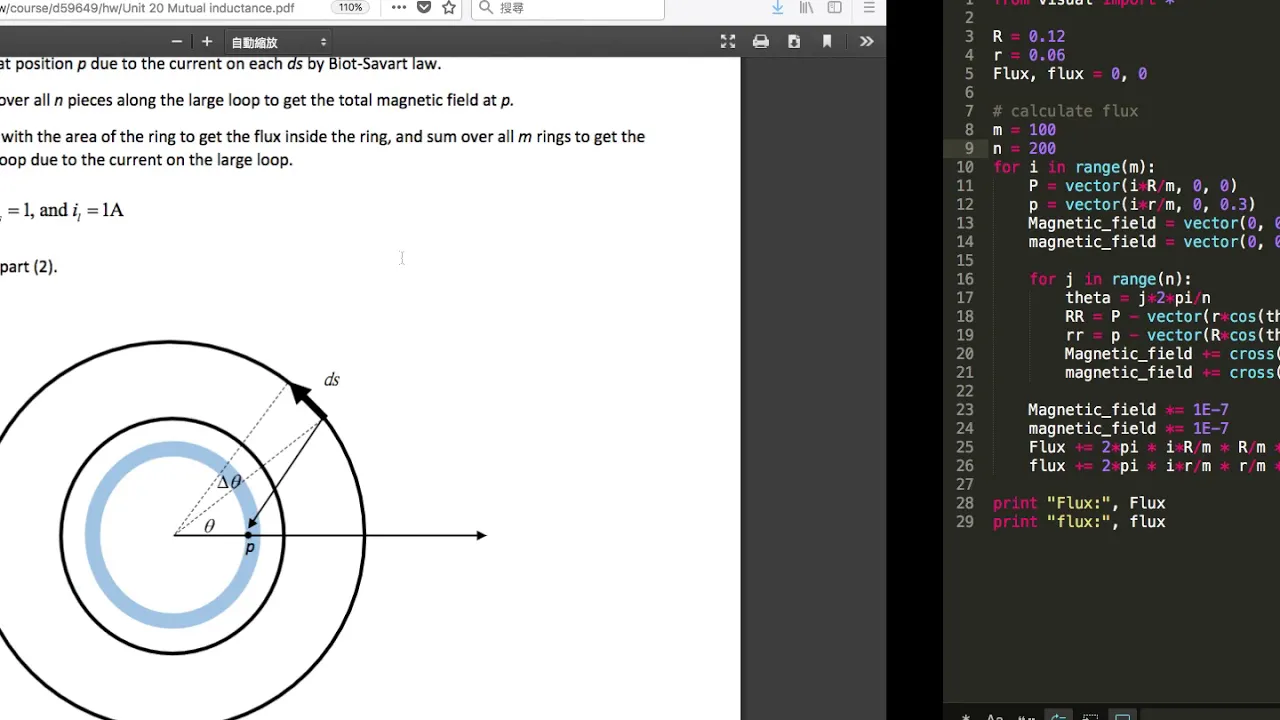Print the PDF document
The height and width of the screenshot is (720, 1280).
point(761,41)
